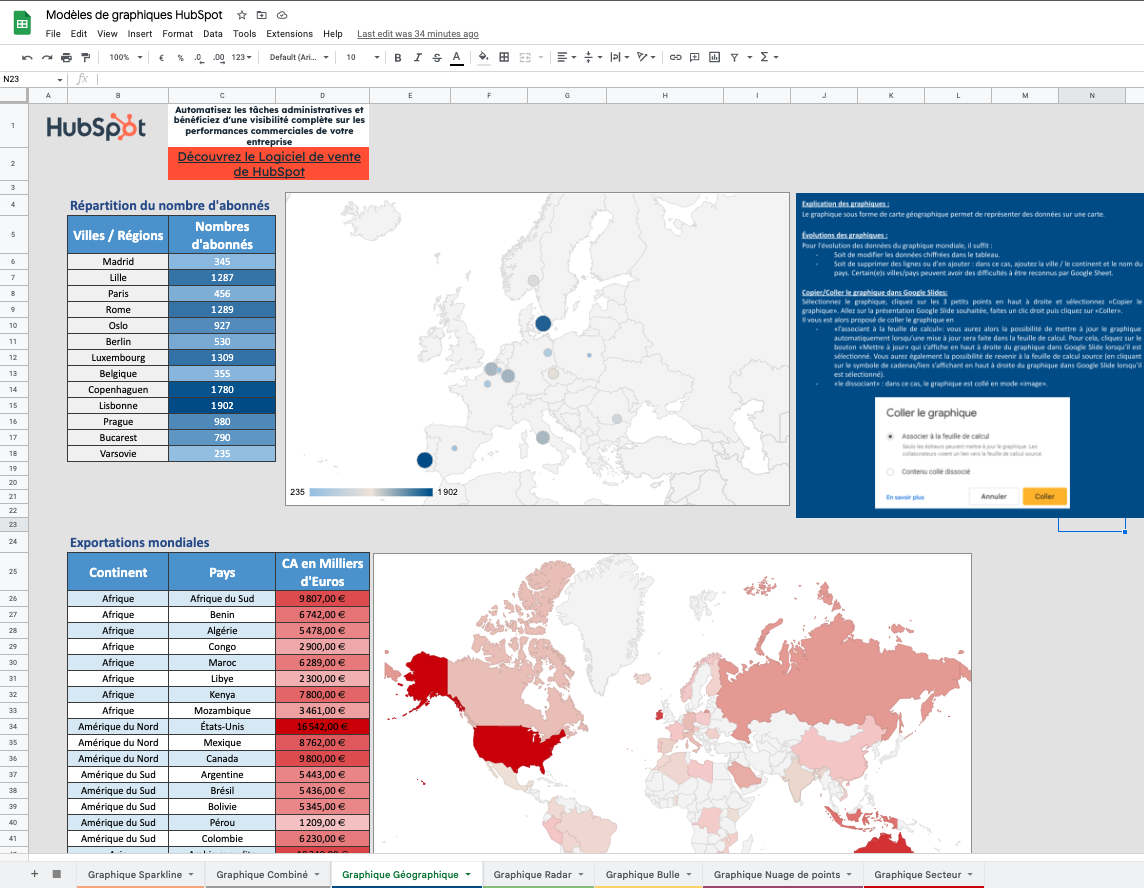This screenshot has width=1144, height=888.
Task: Insert a comment
Action: [x=695, y=58]
